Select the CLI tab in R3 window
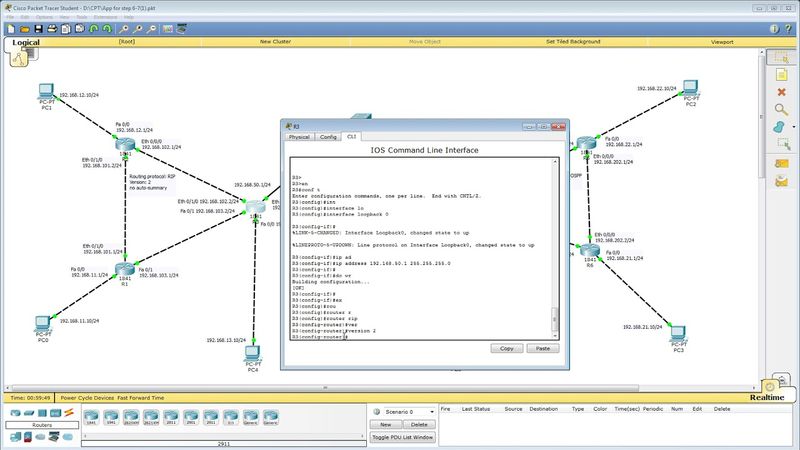This screenshot has height=450, width=800. point(352,136)
